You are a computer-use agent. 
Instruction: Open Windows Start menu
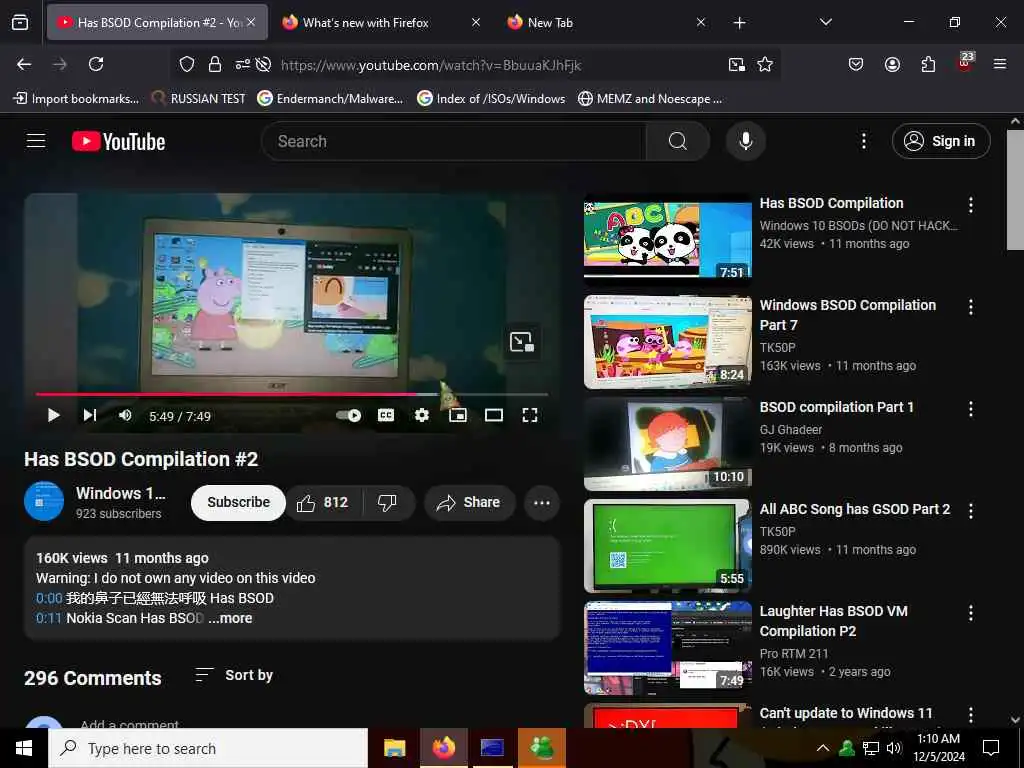[x=24, y=748]
